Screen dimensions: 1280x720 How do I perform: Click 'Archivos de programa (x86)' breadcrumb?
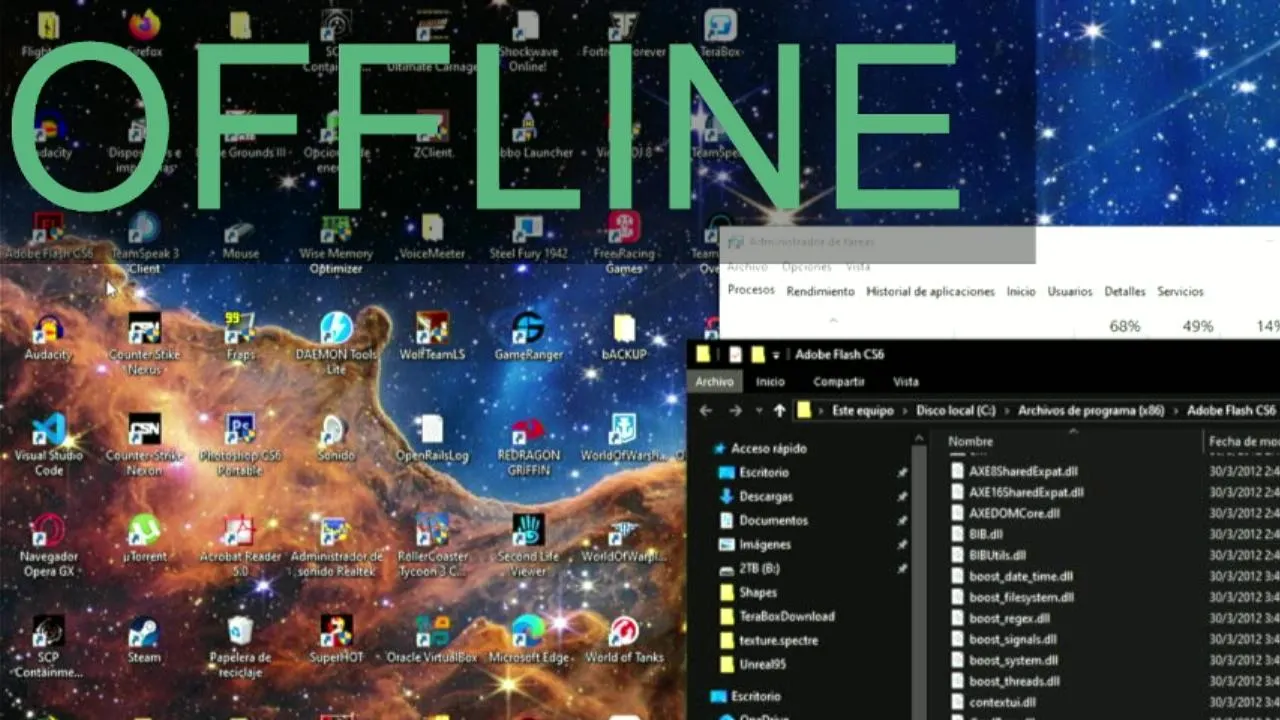(1091, 411)
